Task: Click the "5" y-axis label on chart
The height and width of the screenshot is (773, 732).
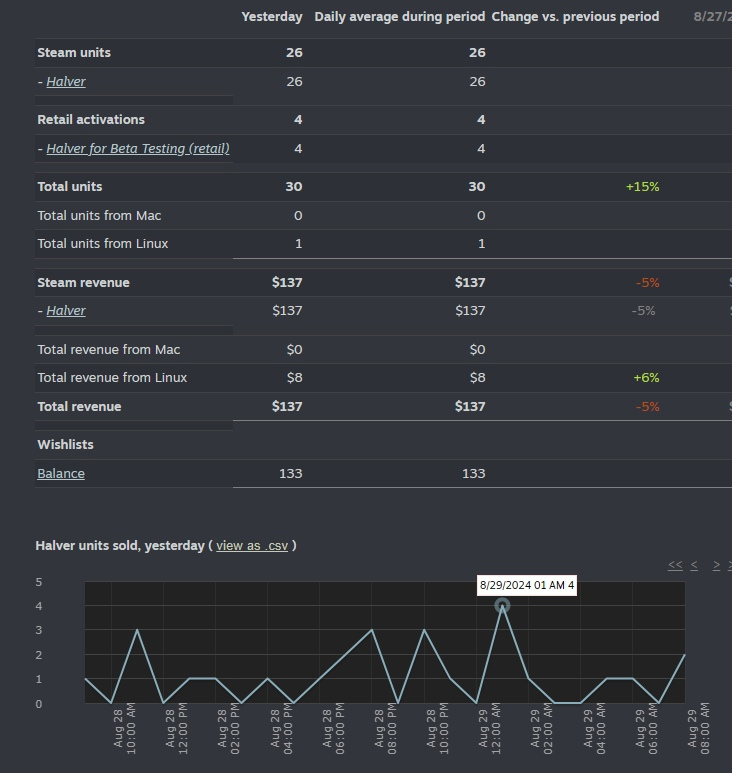Action: pyautogui.click(x=39, y=582)
